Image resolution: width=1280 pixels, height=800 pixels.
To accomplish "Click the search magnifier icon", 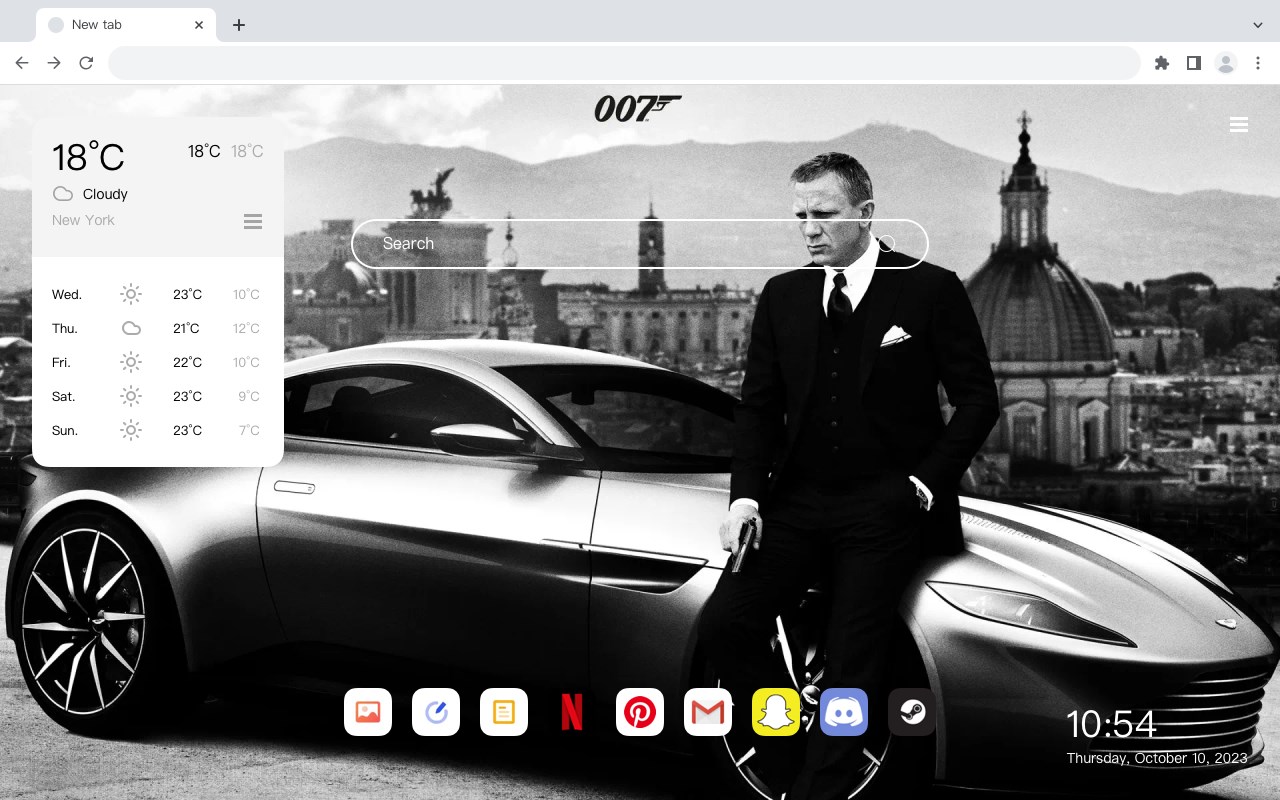I will coord(887,244).
